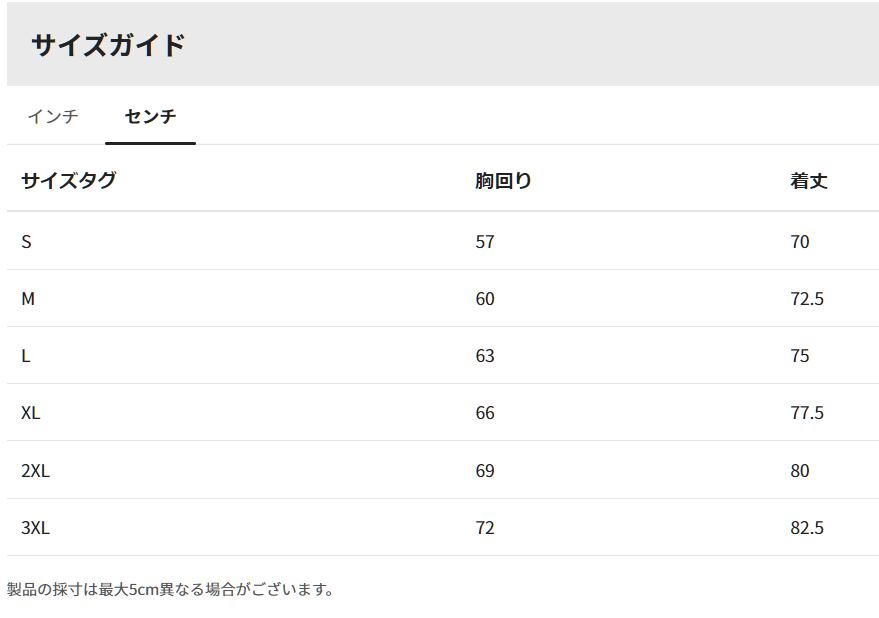Click chest value 63 in L row
Screen dimensions: 879x618
coord(485,356)
